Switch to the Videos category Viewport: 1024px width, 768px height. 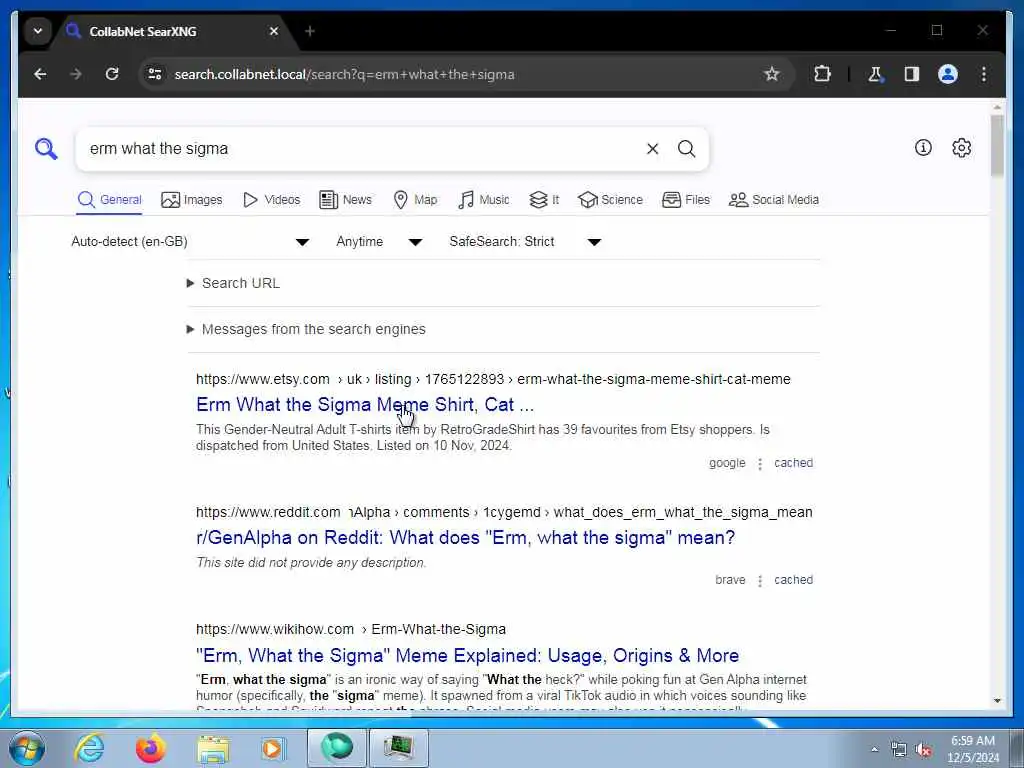[x=271, y=200]
